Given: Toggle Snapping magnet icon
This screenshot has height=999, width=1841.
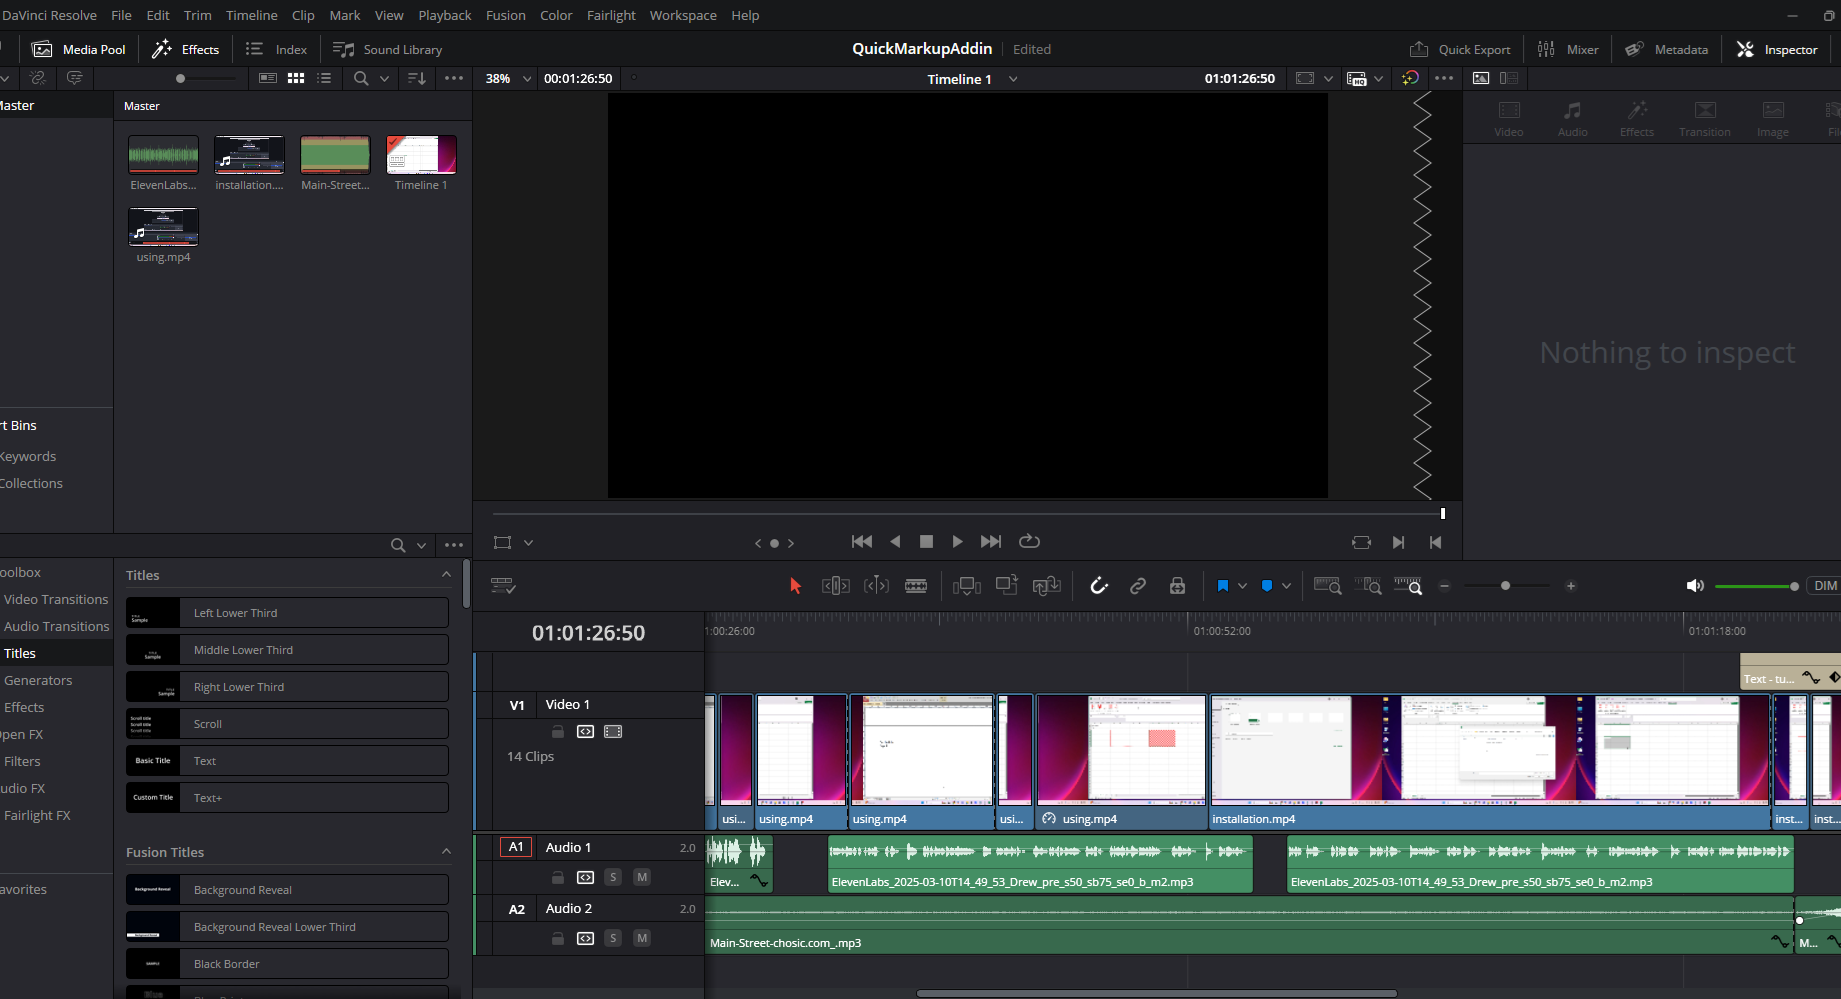Looking at the screenshot, I should coord(1099,586).
